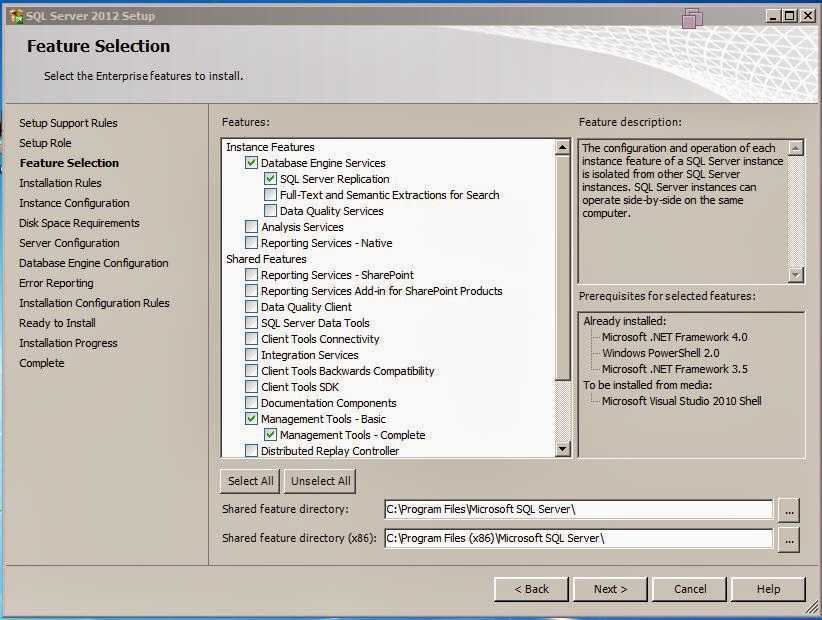This screenshot has width=822, height=620.
Task: Select Microsoft .NET Framework 4.0 prerequisite
Action: (675, 337)
